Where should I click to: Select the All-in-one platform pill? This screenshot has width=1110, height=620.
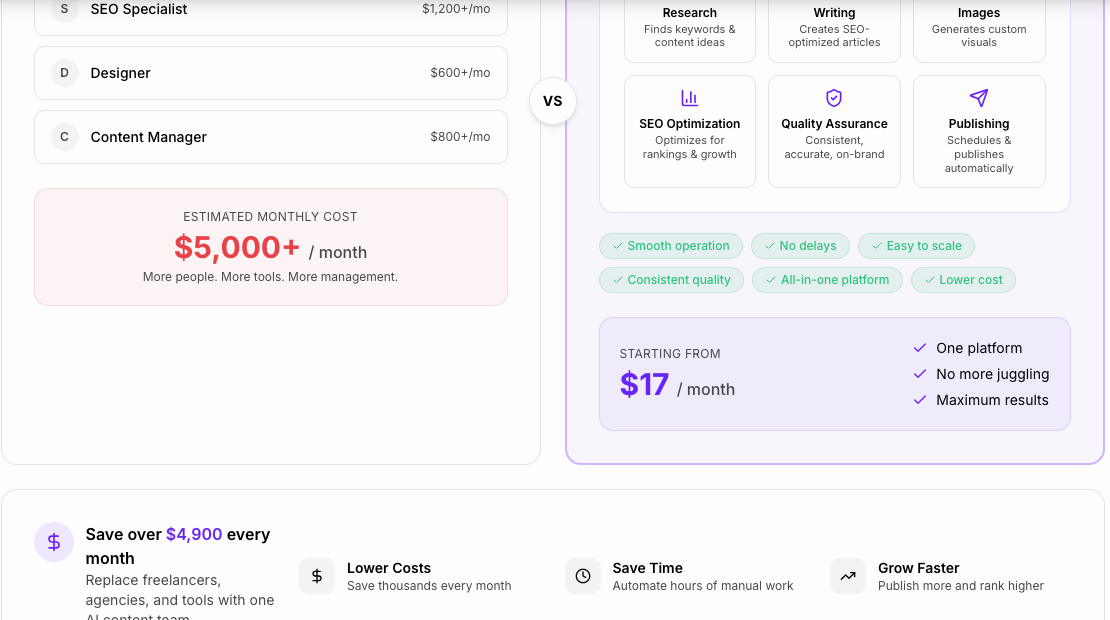tap(828, 280)
